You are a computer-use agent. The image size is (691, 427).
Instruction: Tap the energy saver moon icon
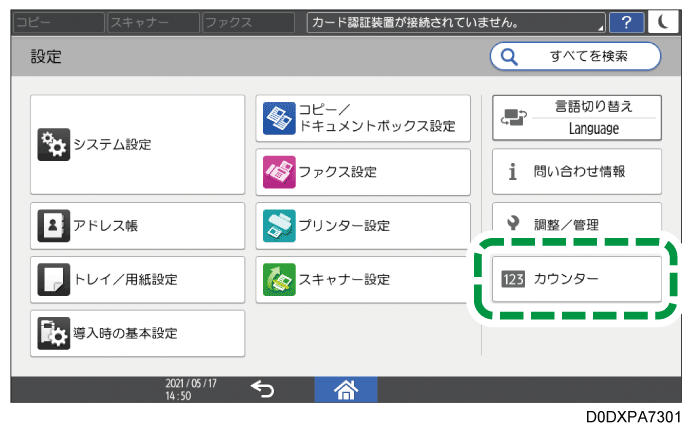(663, 22)
